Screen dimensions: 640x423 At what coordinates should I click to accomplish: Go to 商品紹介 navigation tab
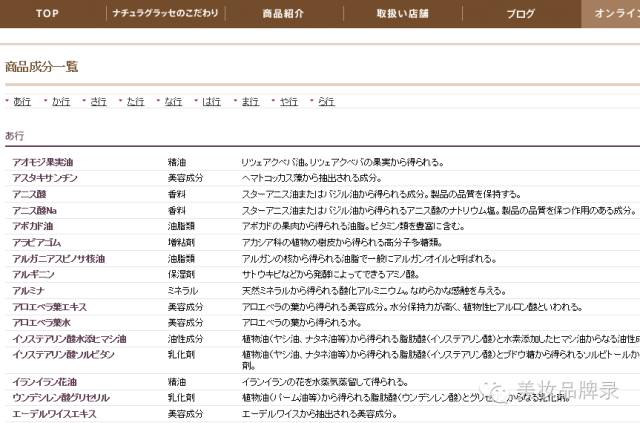282,13
